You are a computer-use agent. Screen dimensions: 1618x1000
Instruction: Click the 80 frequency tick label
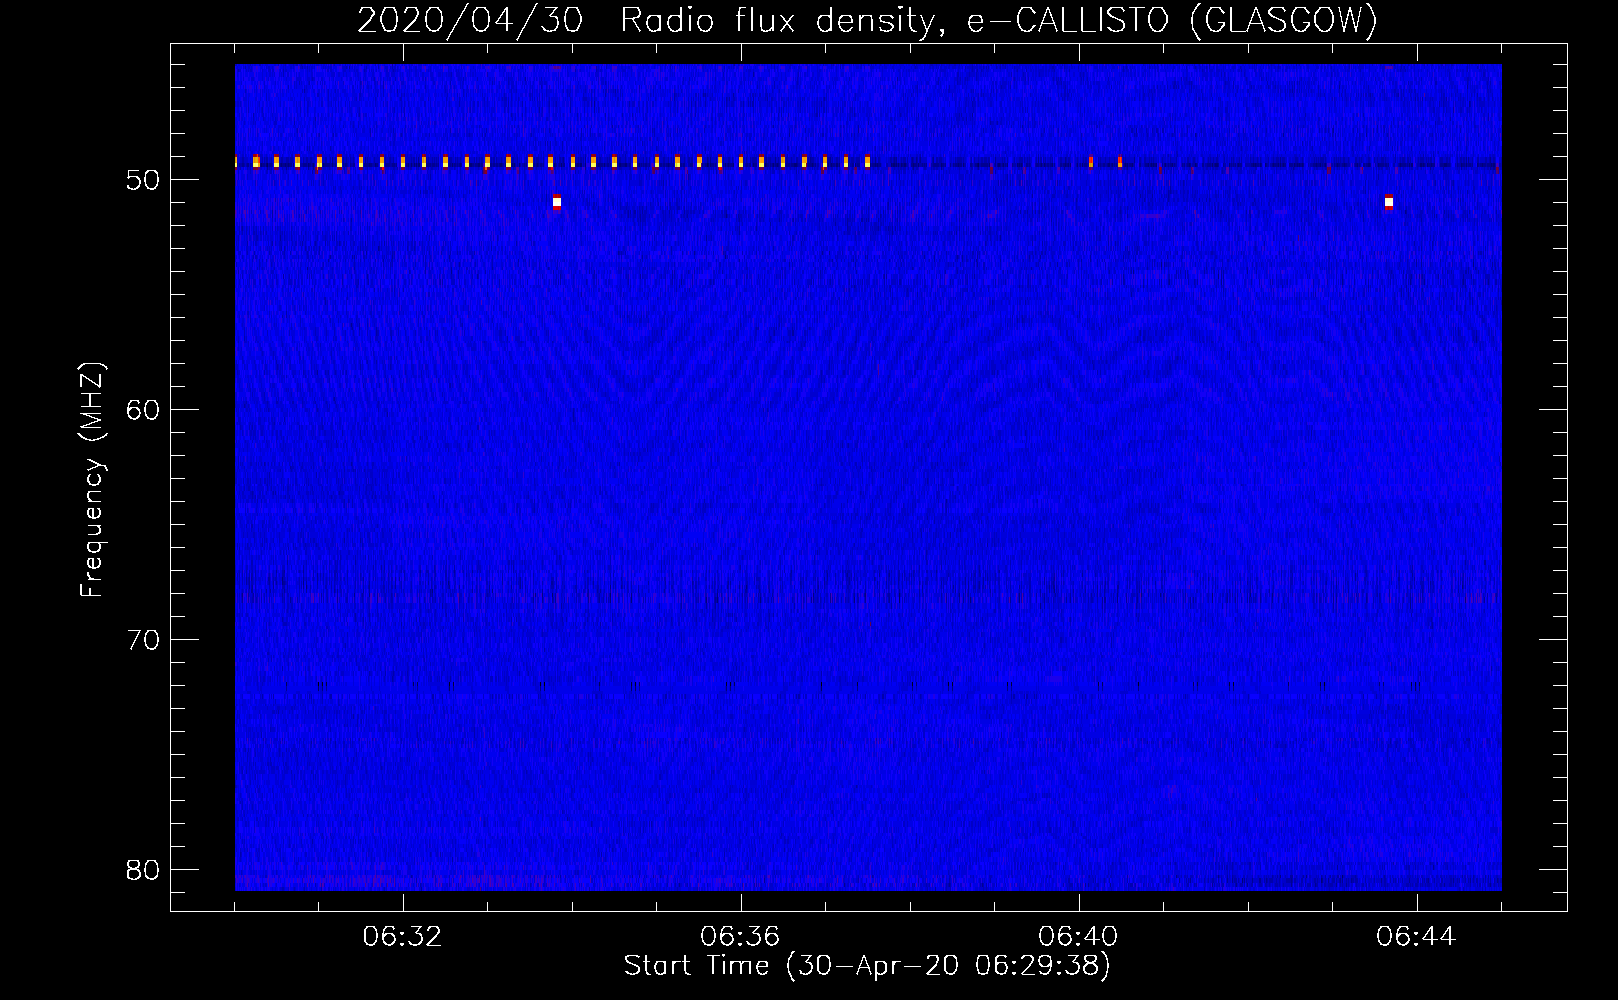pos(143,869)
